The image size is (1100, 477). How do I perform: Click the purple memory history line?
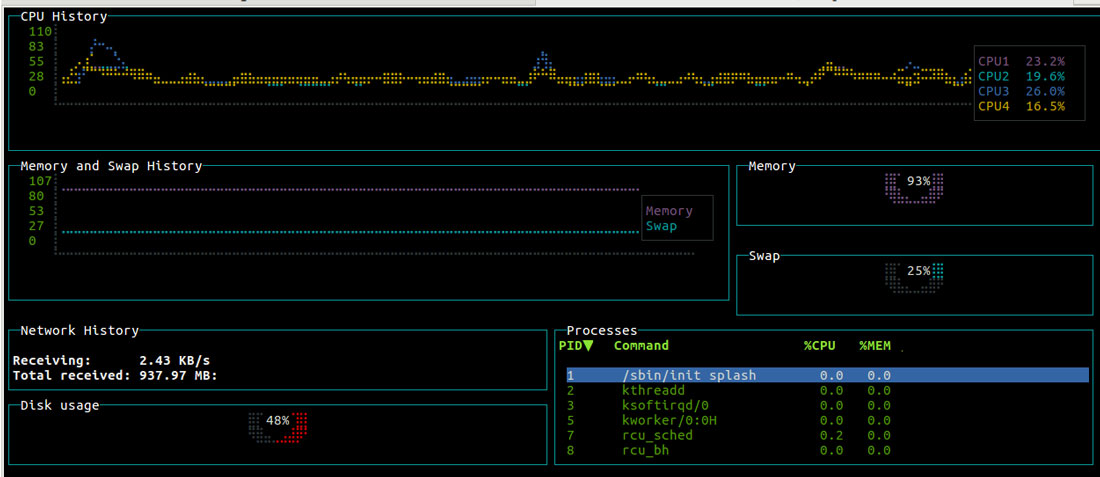(351, 189)
